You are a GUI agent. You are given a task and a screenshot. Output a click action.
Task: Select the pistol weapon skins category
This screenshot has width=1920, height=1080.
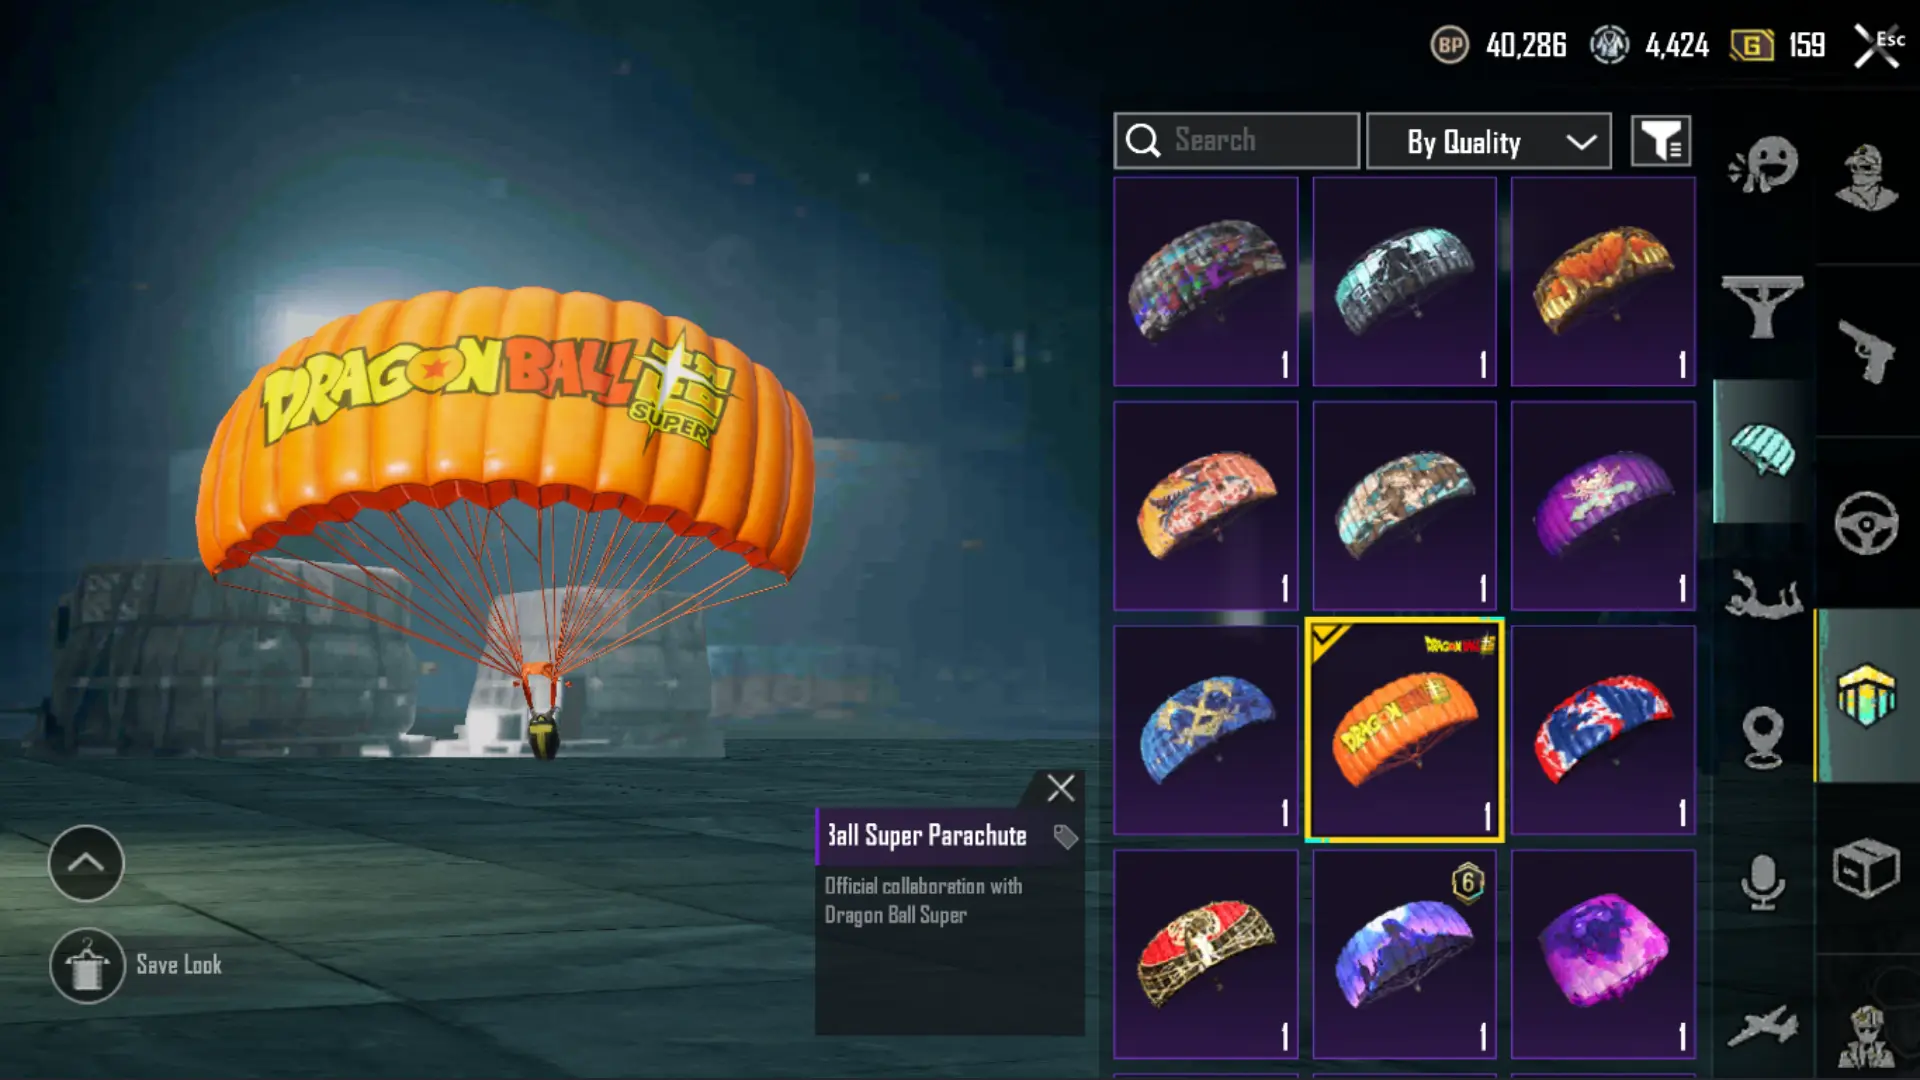point(1866,351)
